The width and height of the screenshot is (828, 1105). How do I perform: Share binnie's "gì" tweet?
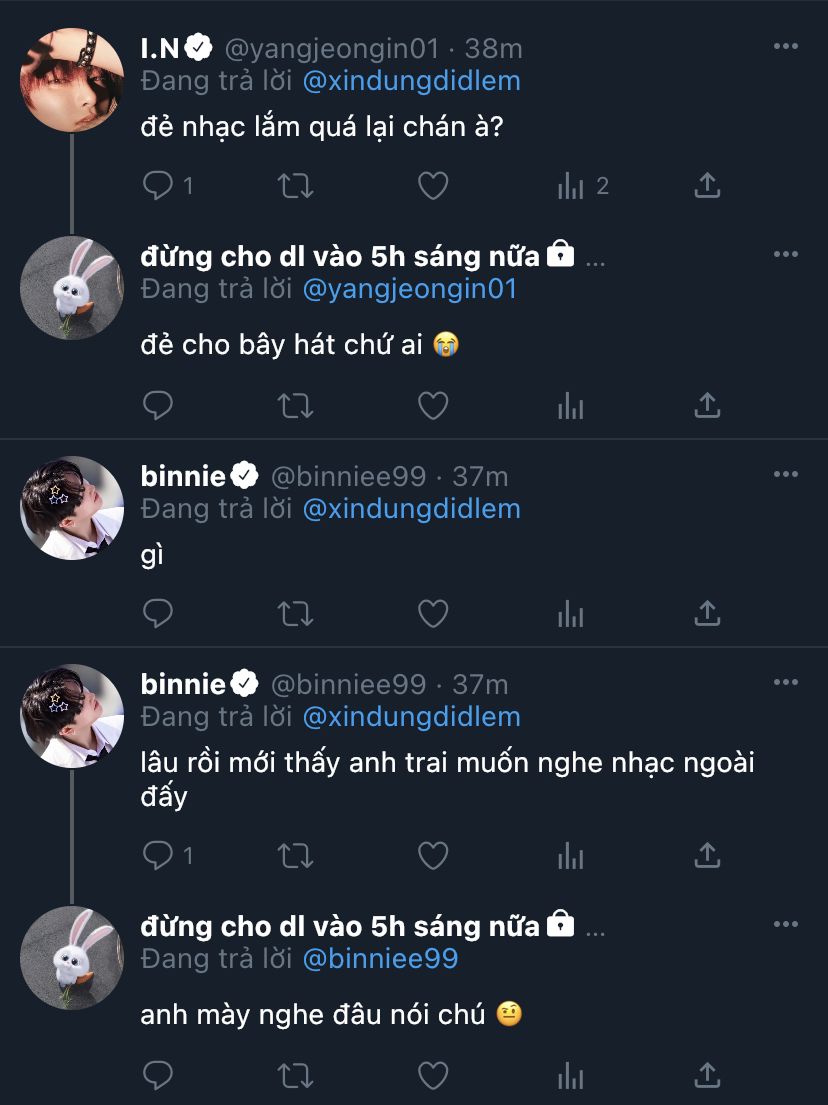pyautogui.click(x=707, y=613)
